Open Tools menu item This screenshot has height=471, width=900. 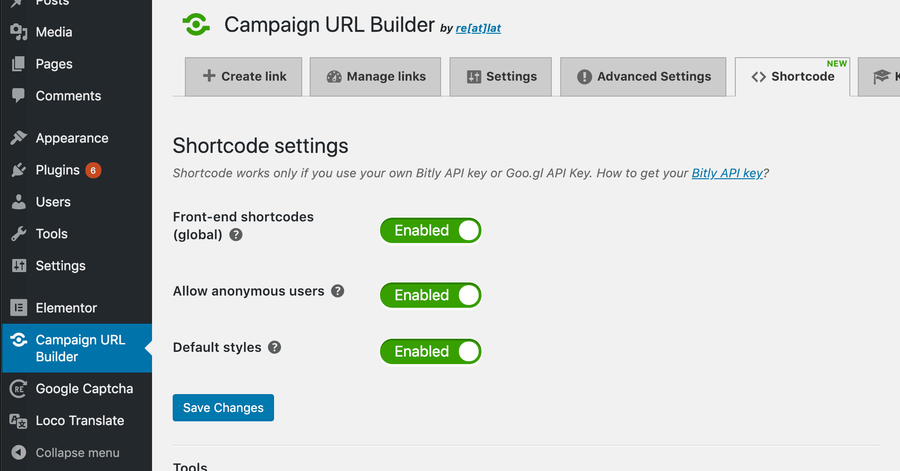tap(52, 233)
